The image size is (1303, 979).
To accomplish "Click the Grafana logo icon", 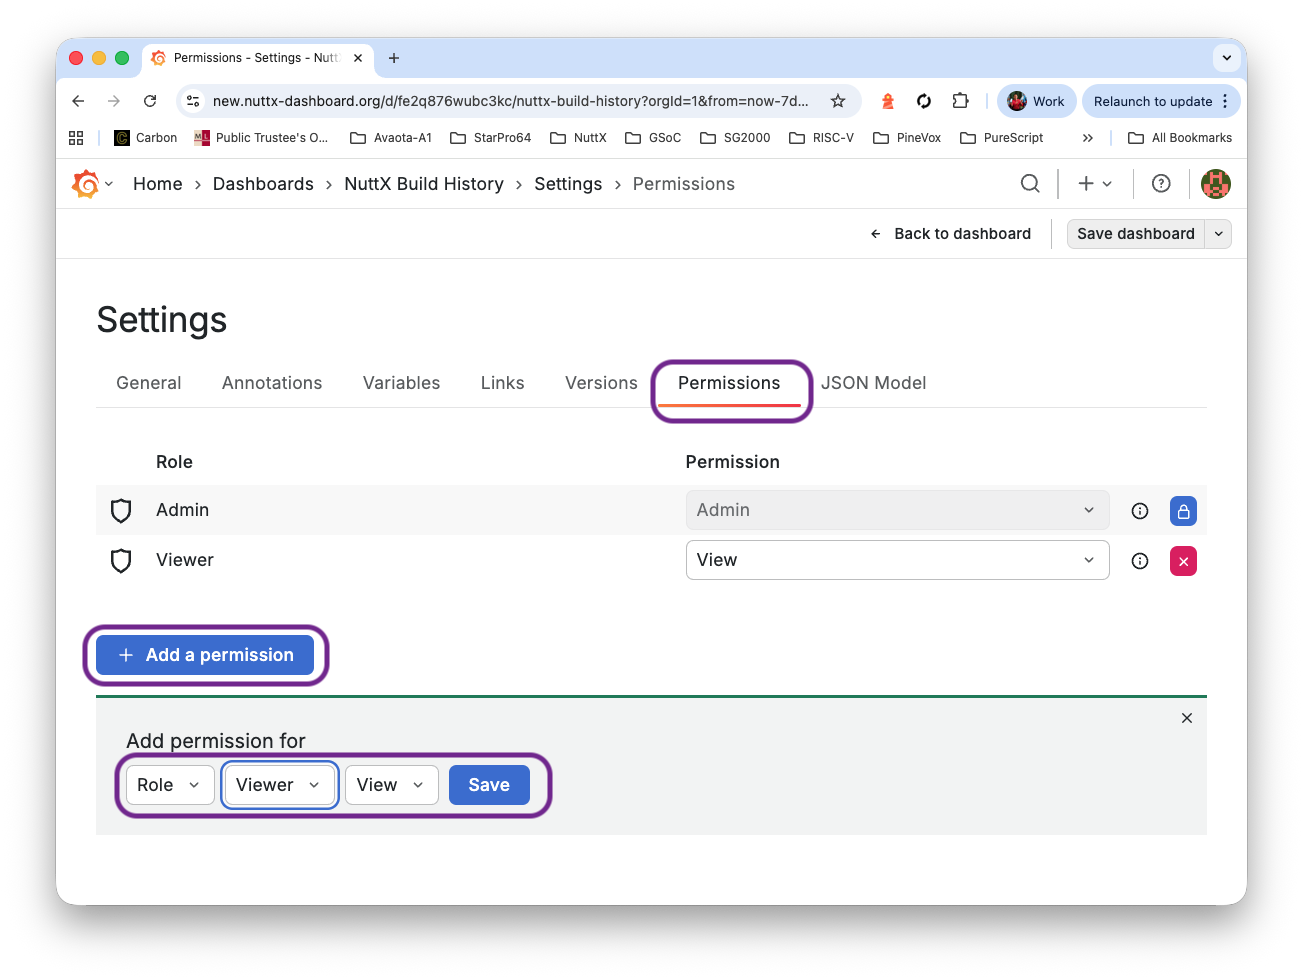I will click(85, 184).
